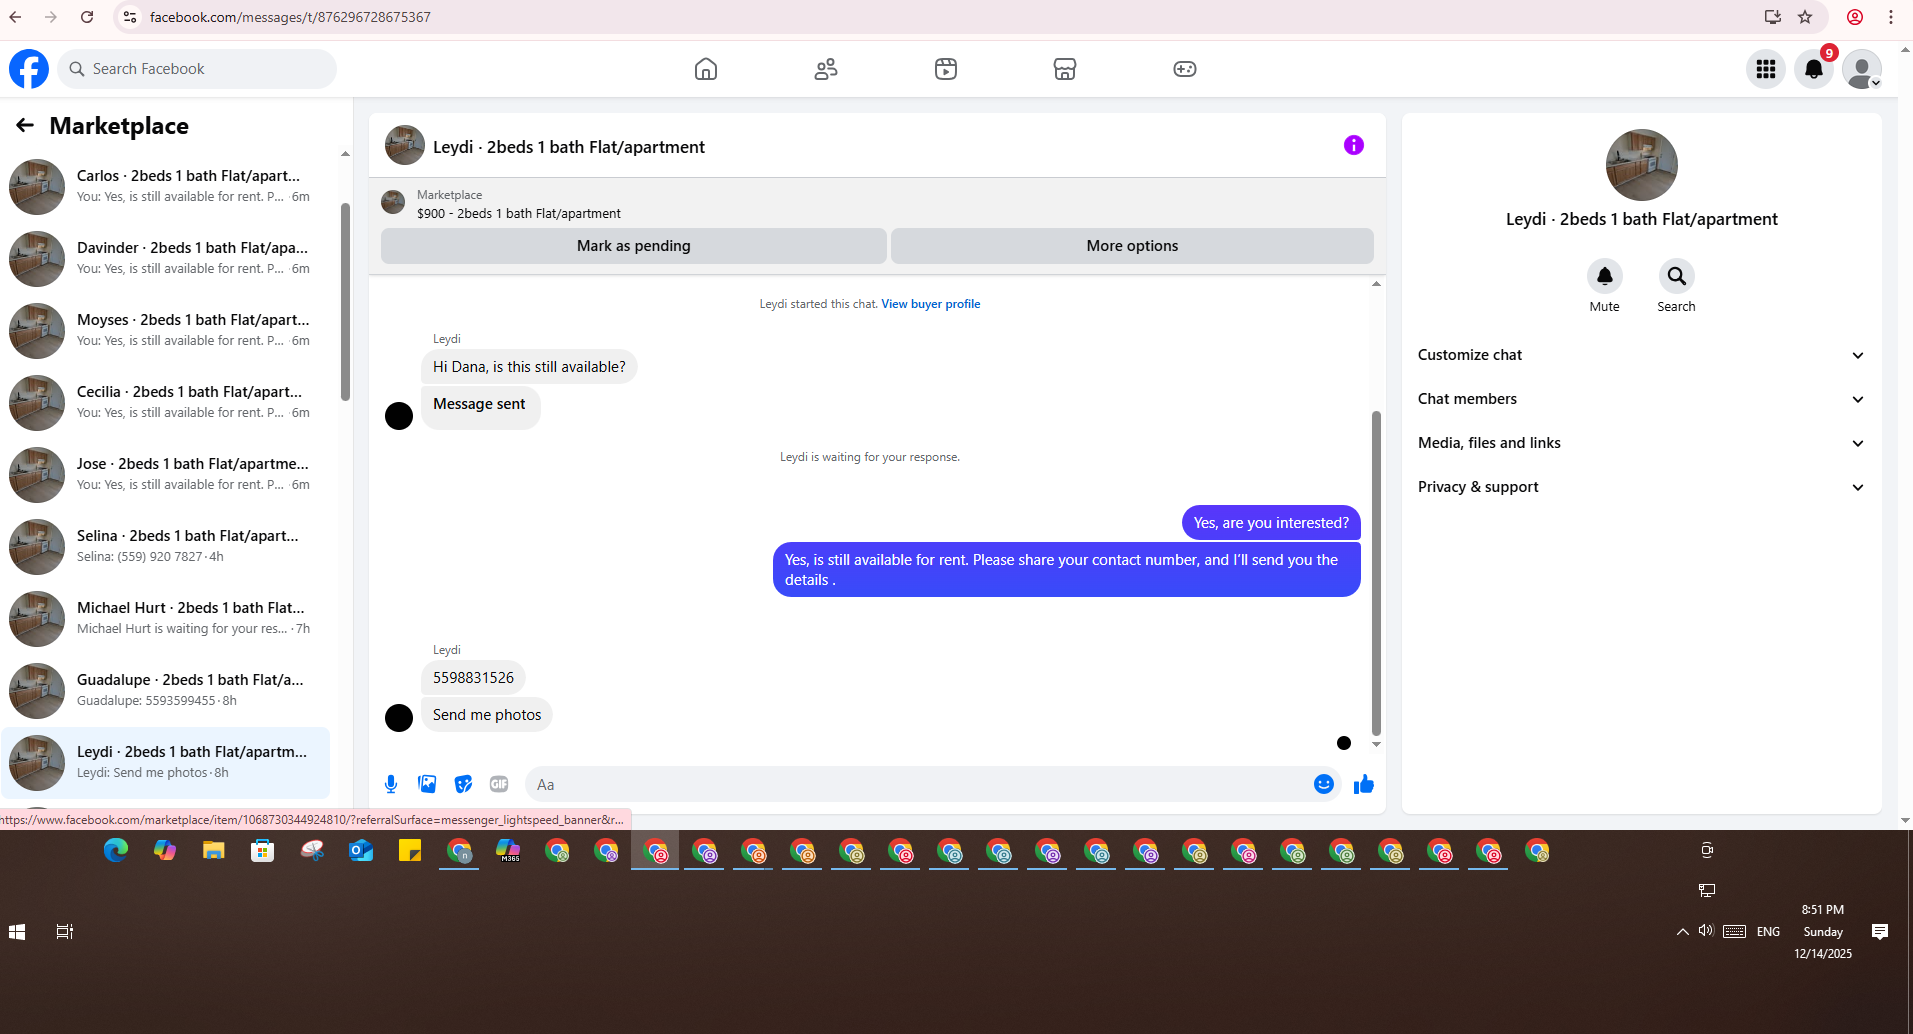This screenshot has width=1913, height=1034.
Task: Choose a GIF icon
Action: pos(499,784)
